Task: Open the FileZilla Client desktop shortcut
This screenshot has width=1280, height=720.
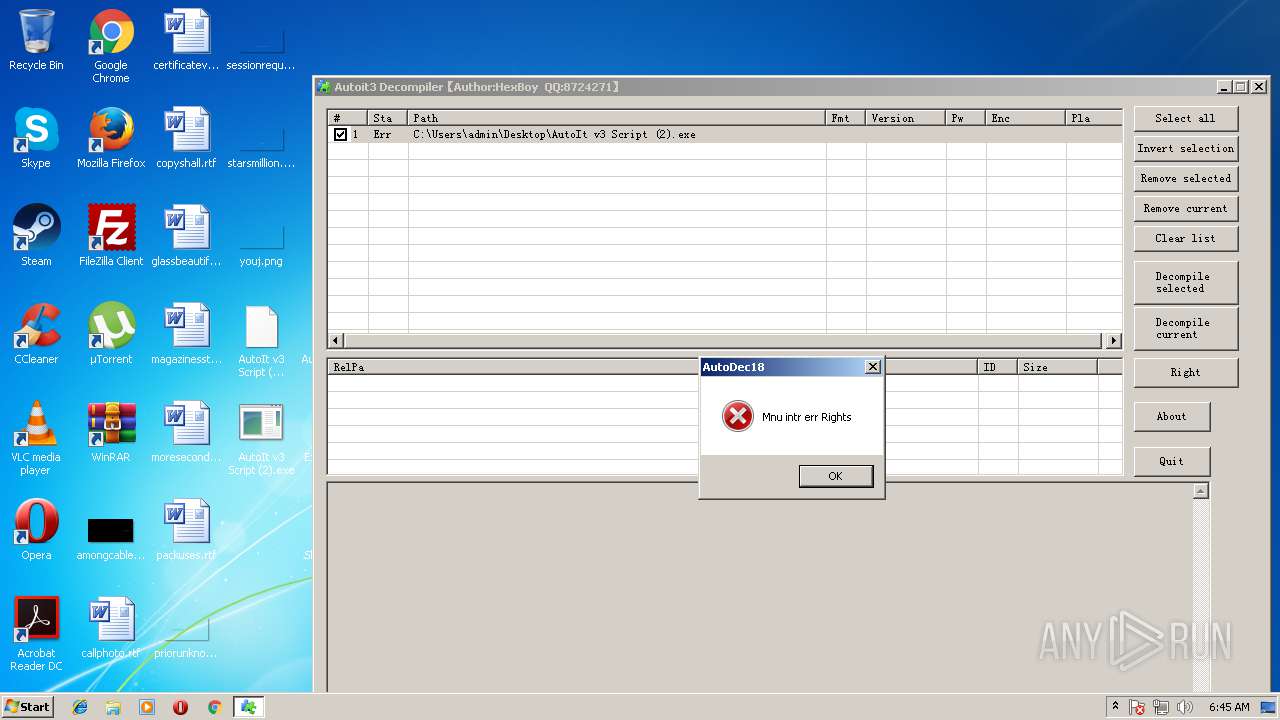Action: point(111,237)
